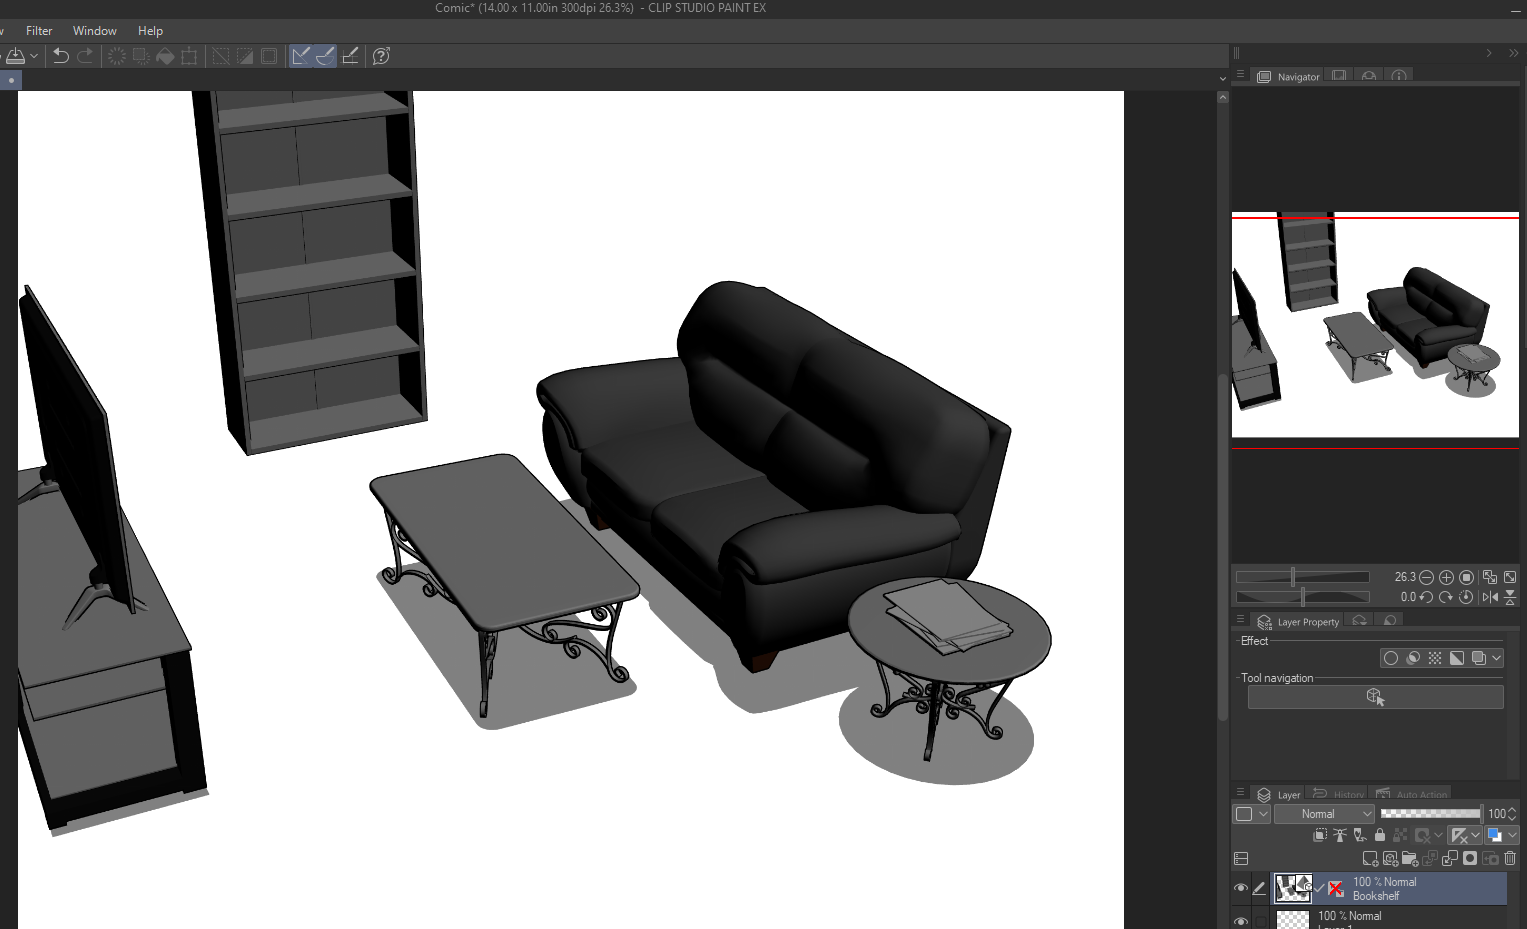This screenshot has width=1527, height=929.
Task: Open the dropdown arrow beside the Save icon
Action: [x=34, y=56]
